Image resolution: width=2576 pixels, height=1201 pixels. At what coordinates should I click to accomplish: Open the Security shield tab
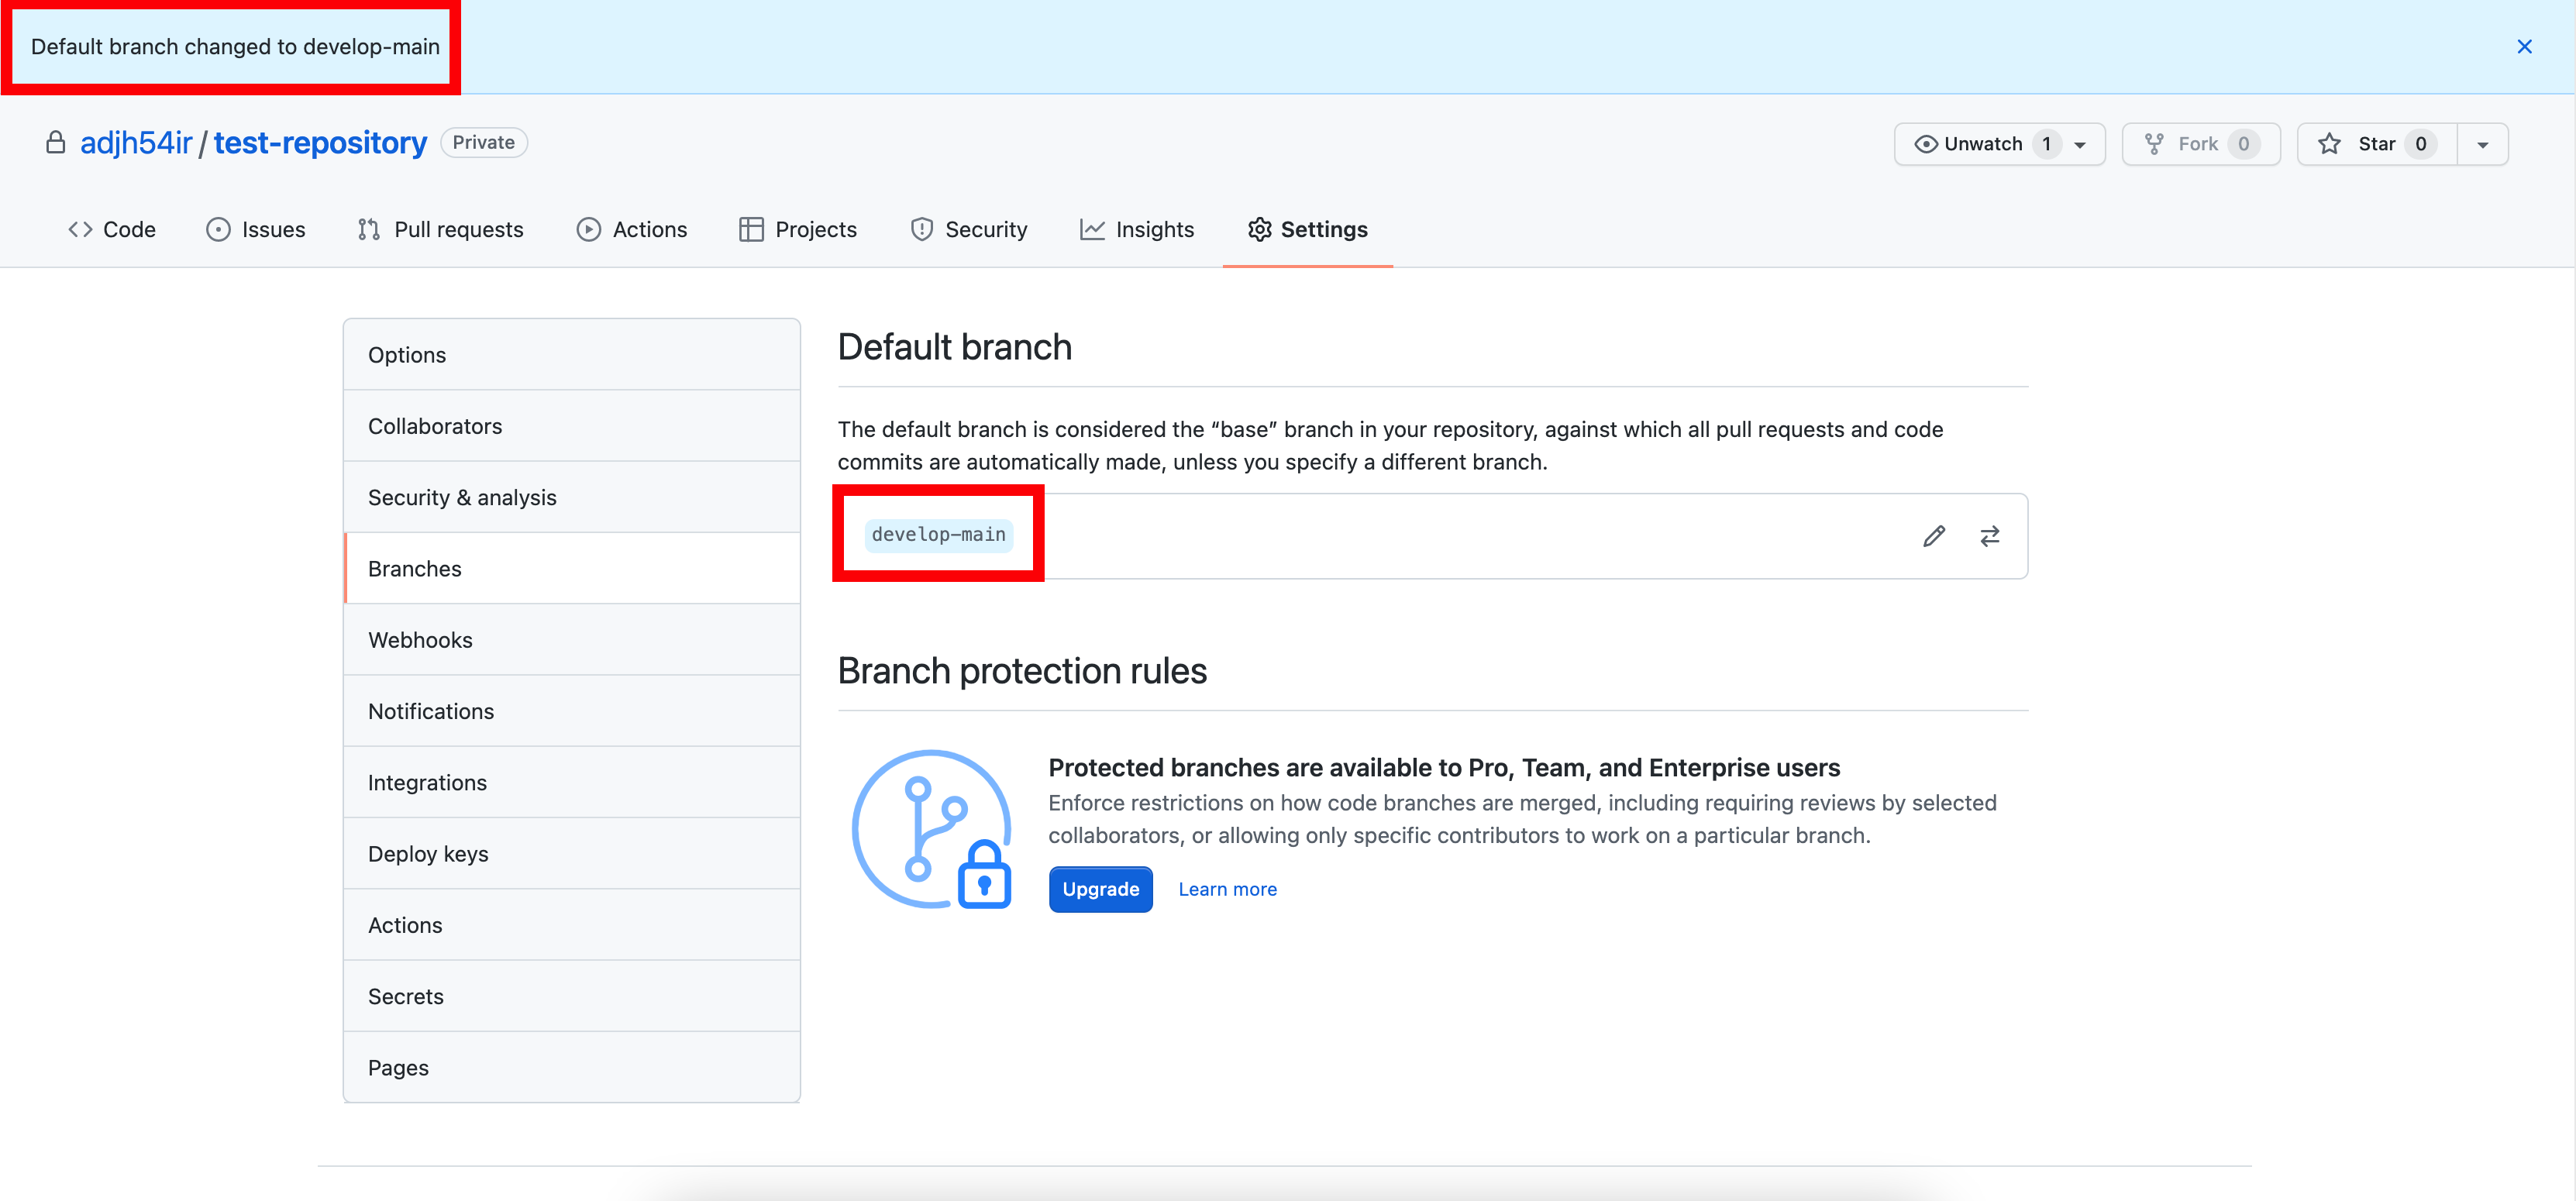[x=968, y=229]
